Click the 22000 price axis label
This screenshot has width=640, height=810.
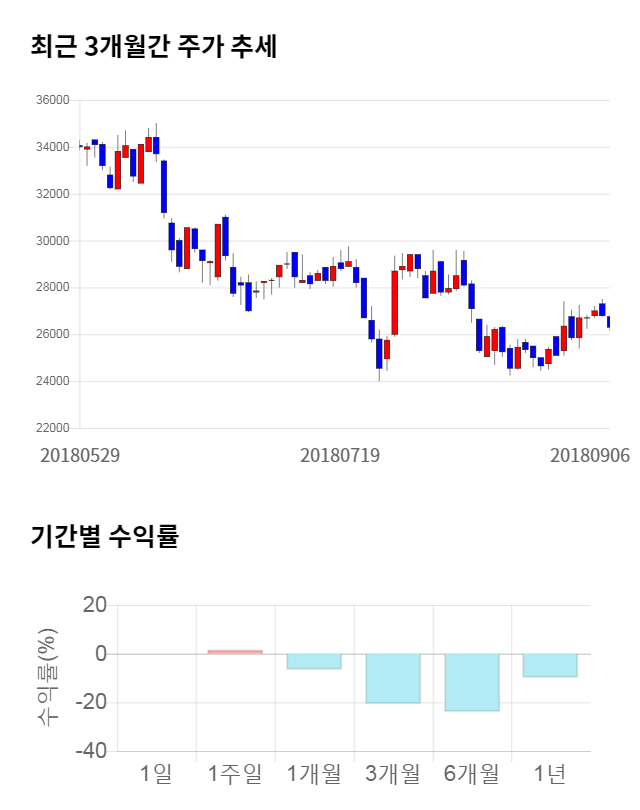51,428
